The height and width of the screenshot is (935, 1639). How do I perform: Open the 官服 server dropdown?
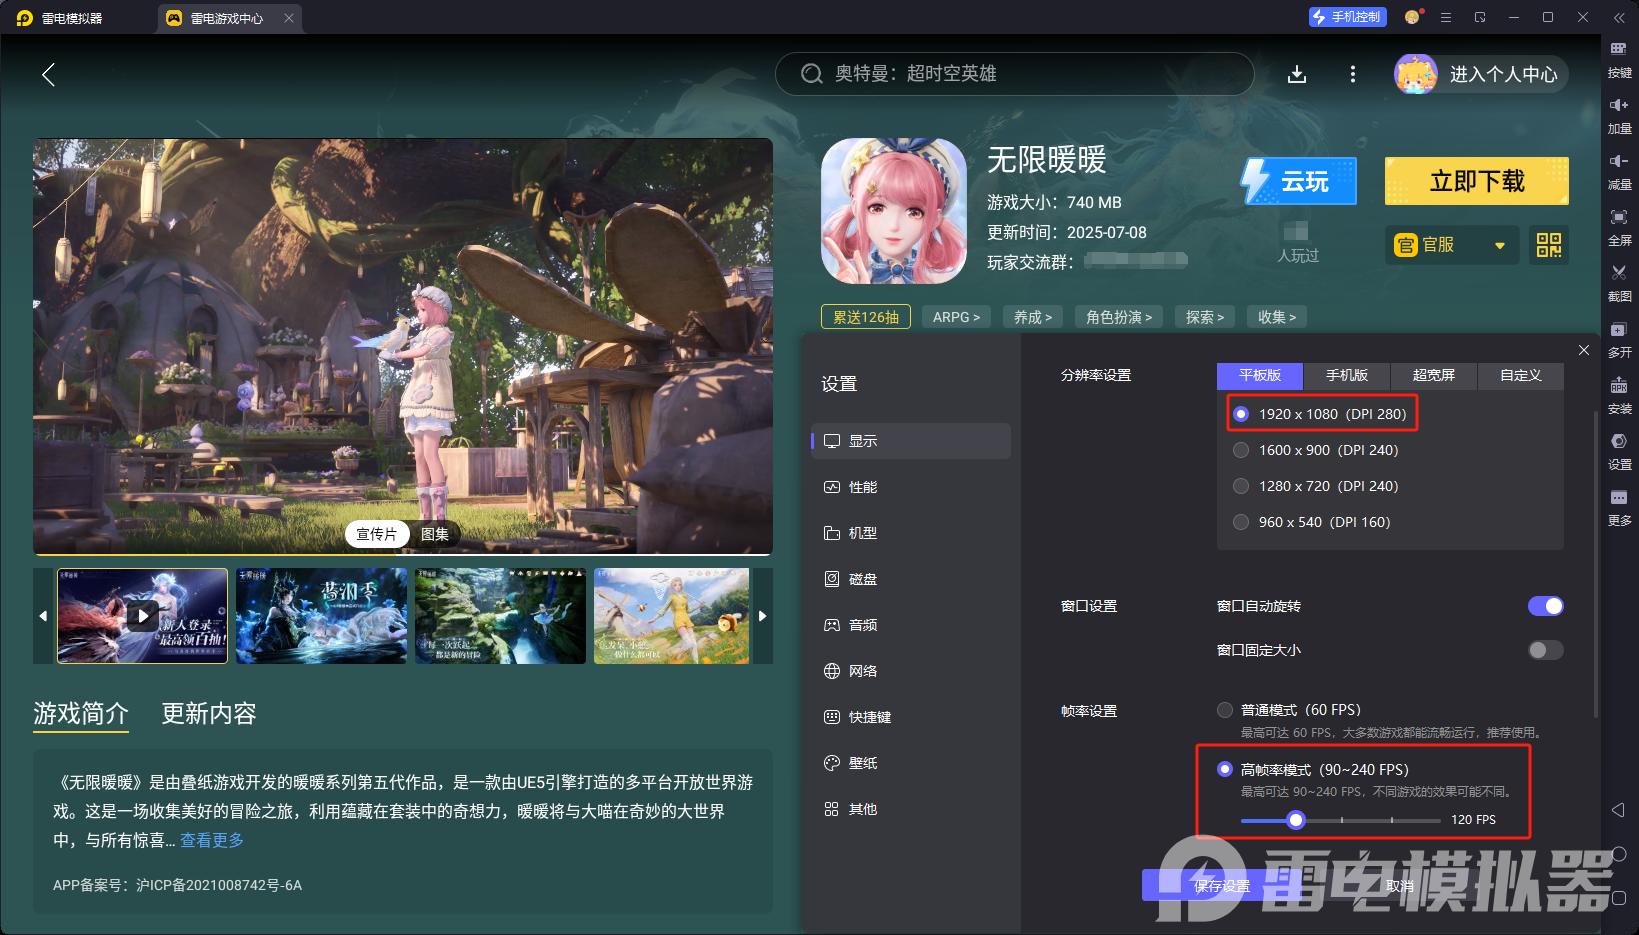(1452, 245)
